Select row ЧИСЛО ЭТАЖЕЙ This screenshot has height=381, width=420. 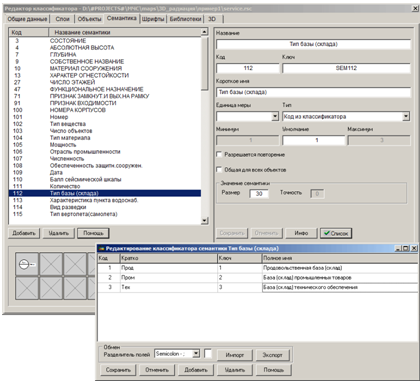coord(105,82)
